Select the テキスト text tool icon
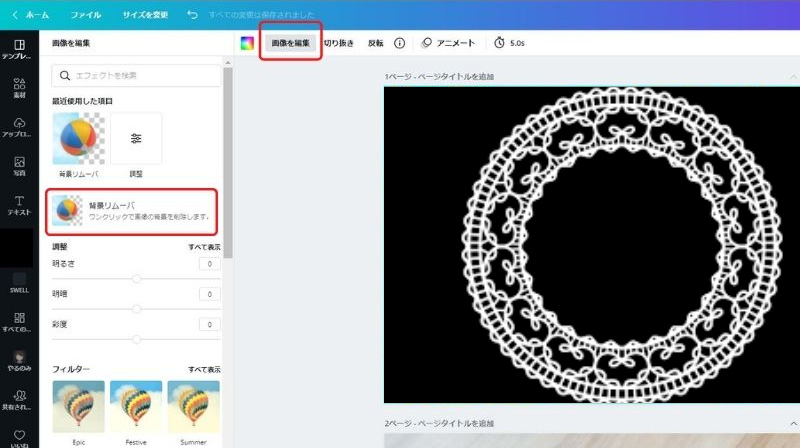Viewport: 800px width, 448px height. pyautogui.click(x=19, y=205)
